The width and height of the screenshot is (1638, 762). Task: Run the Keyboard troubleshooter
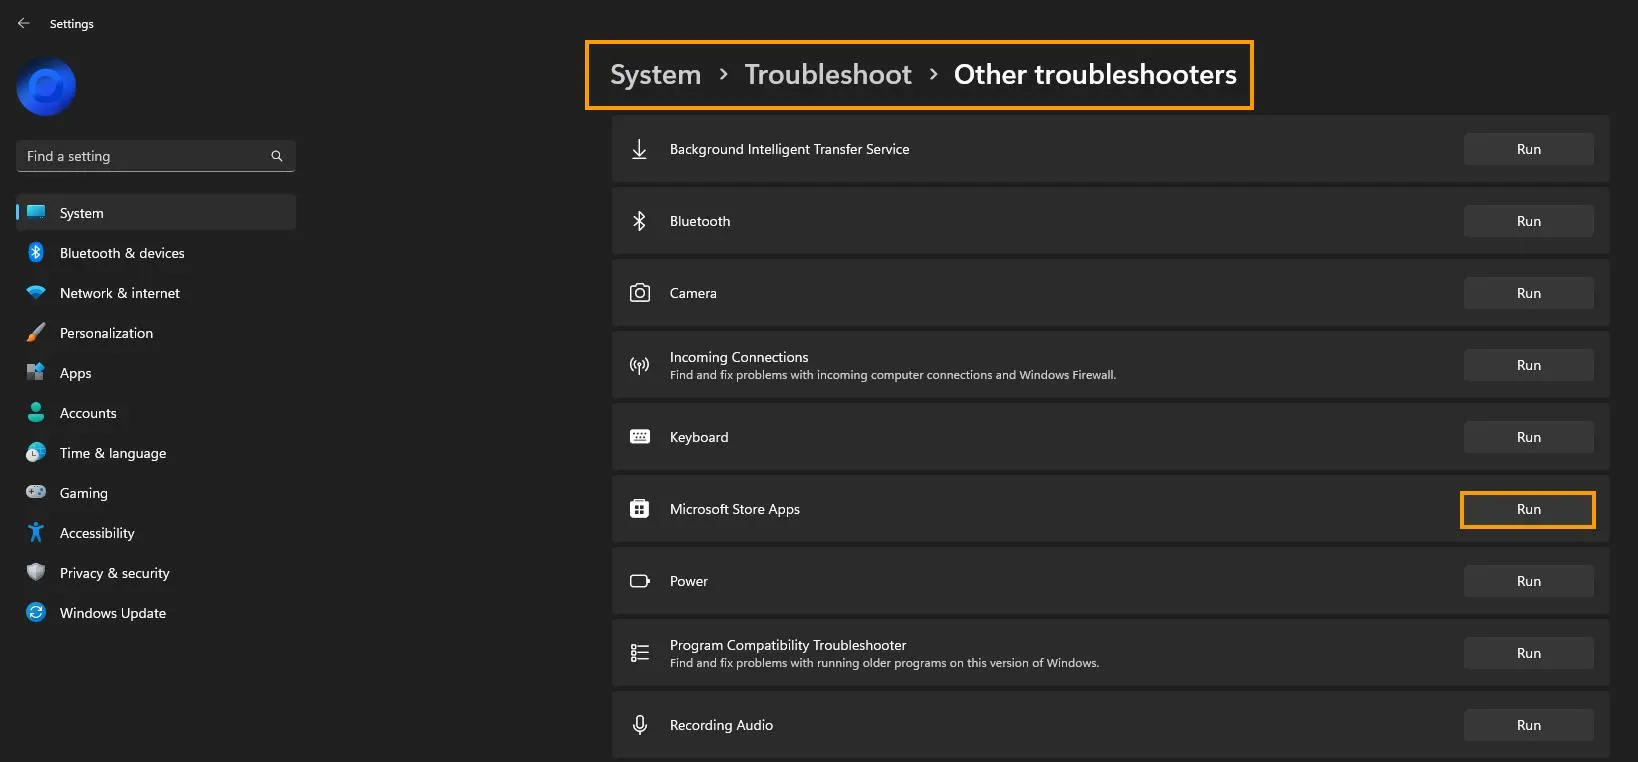1528,437
